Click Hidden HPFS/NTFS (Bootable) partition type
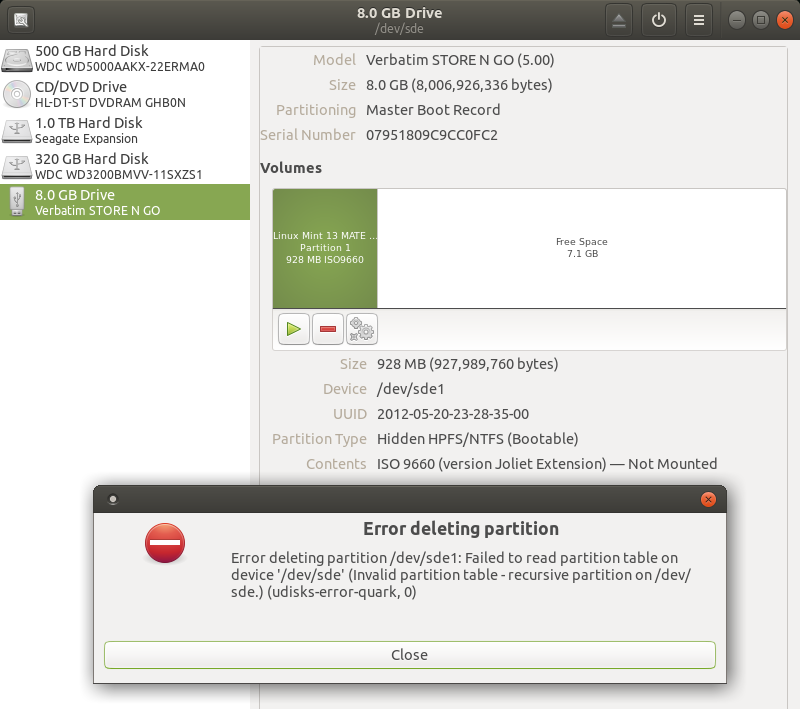The height and width of the screenshot is (709, 800). (477, 439)
